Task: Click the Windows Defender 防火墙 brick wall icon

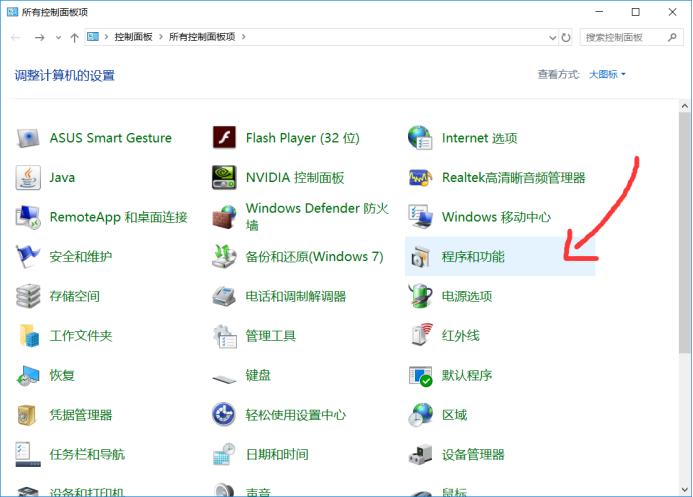Action: [x=224, y=217]
